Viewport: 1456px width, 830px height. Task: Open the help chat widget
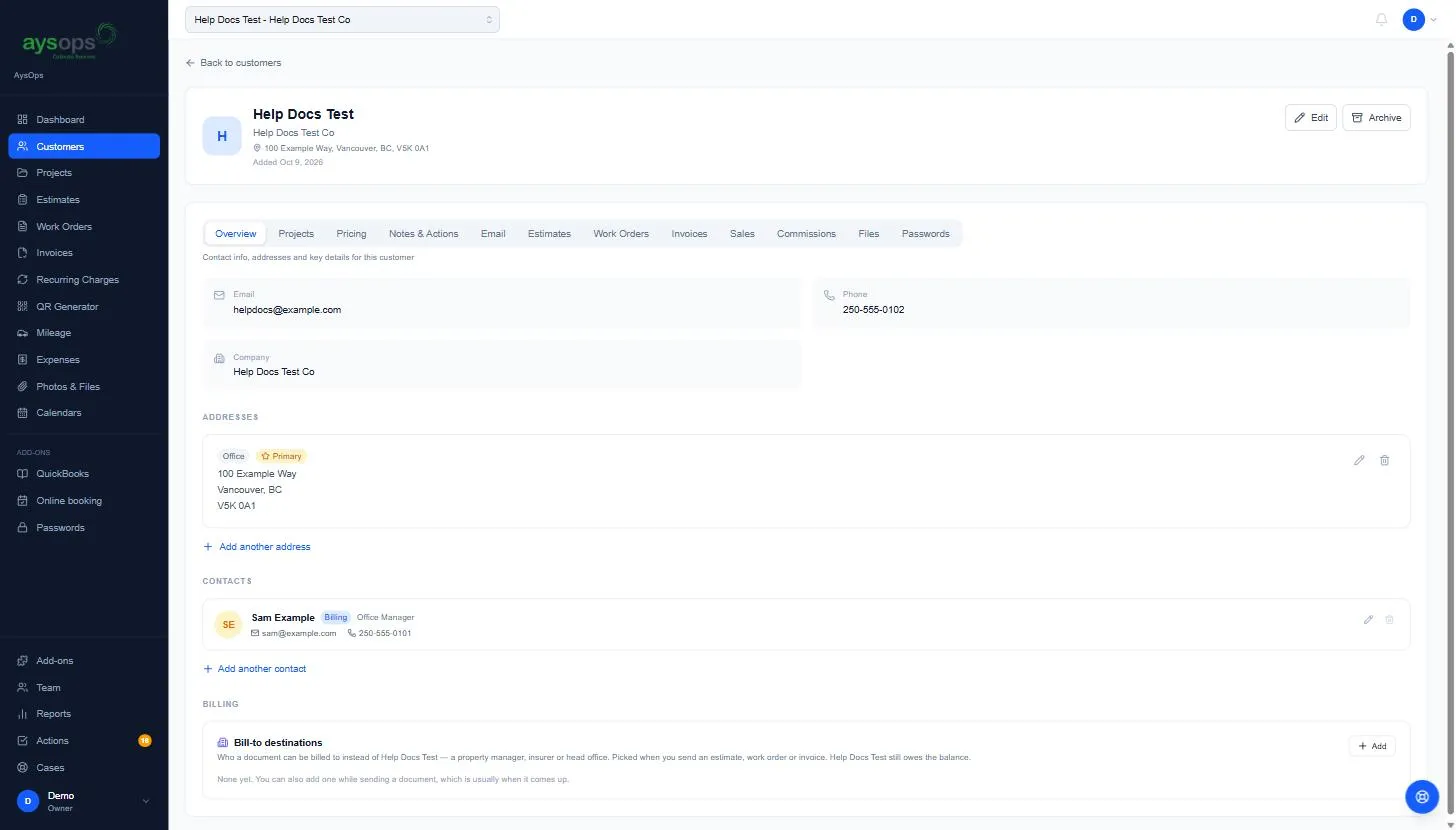tap(1421, 796)
